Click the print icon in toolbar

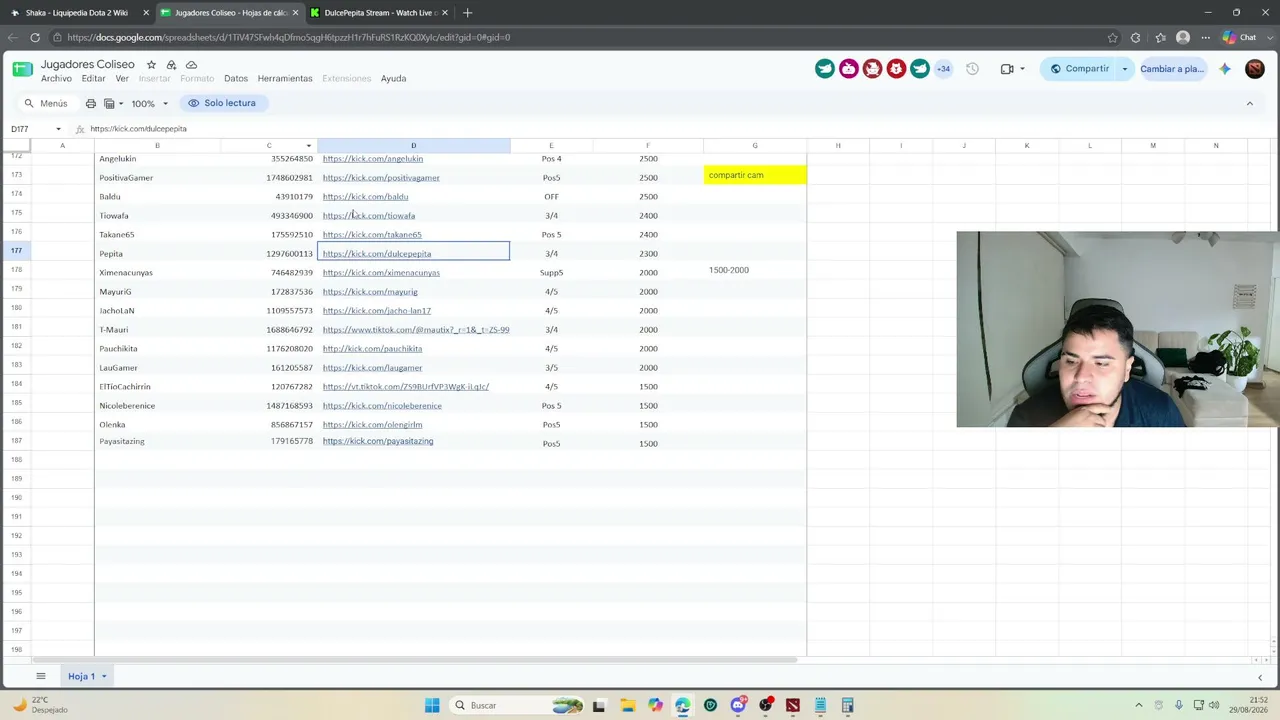[91, 103]
